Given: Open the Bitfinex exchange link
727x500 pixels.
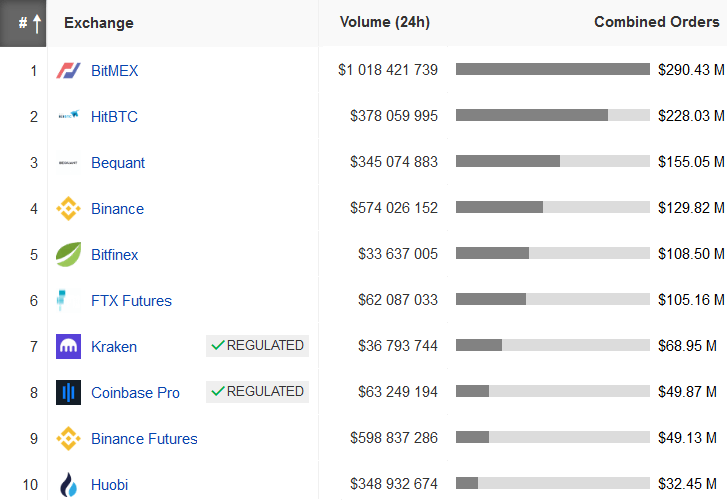Looking at the screenshot, I should pyautogui.click(x=115, y=255).
